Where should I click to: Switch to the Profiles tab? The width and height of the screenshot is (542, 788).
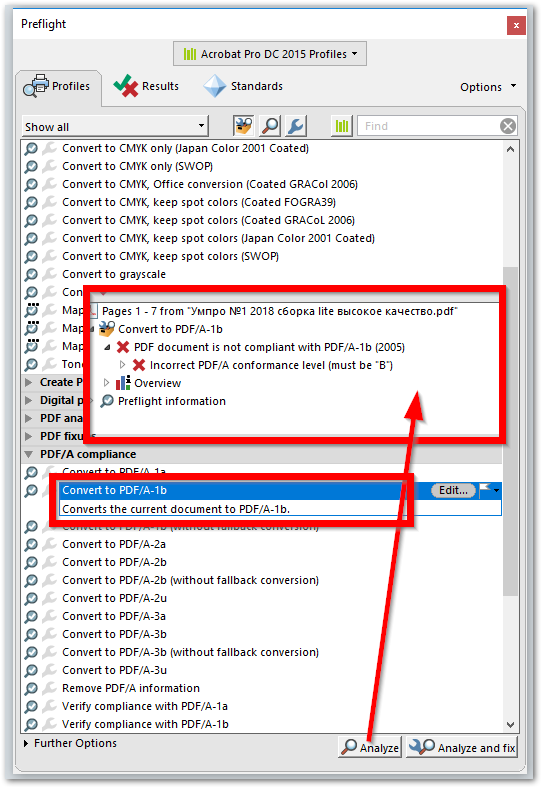(57, 86)
